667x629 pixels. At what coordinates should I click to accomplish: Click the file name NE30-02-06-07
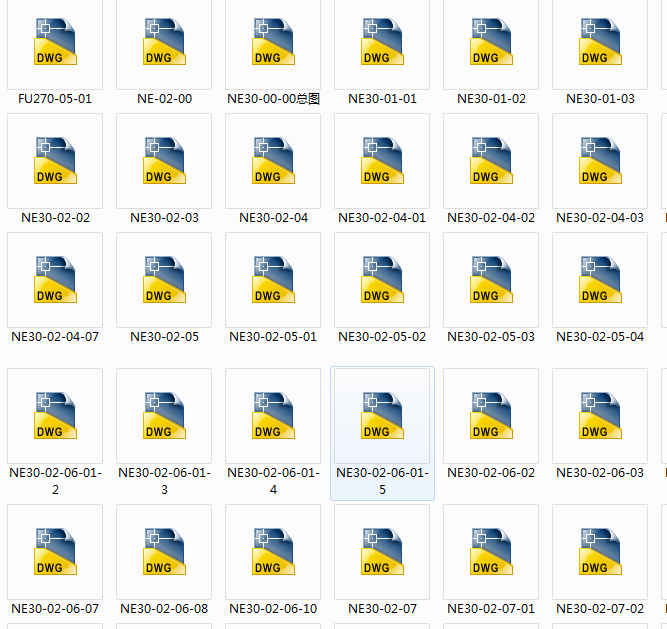55,609
